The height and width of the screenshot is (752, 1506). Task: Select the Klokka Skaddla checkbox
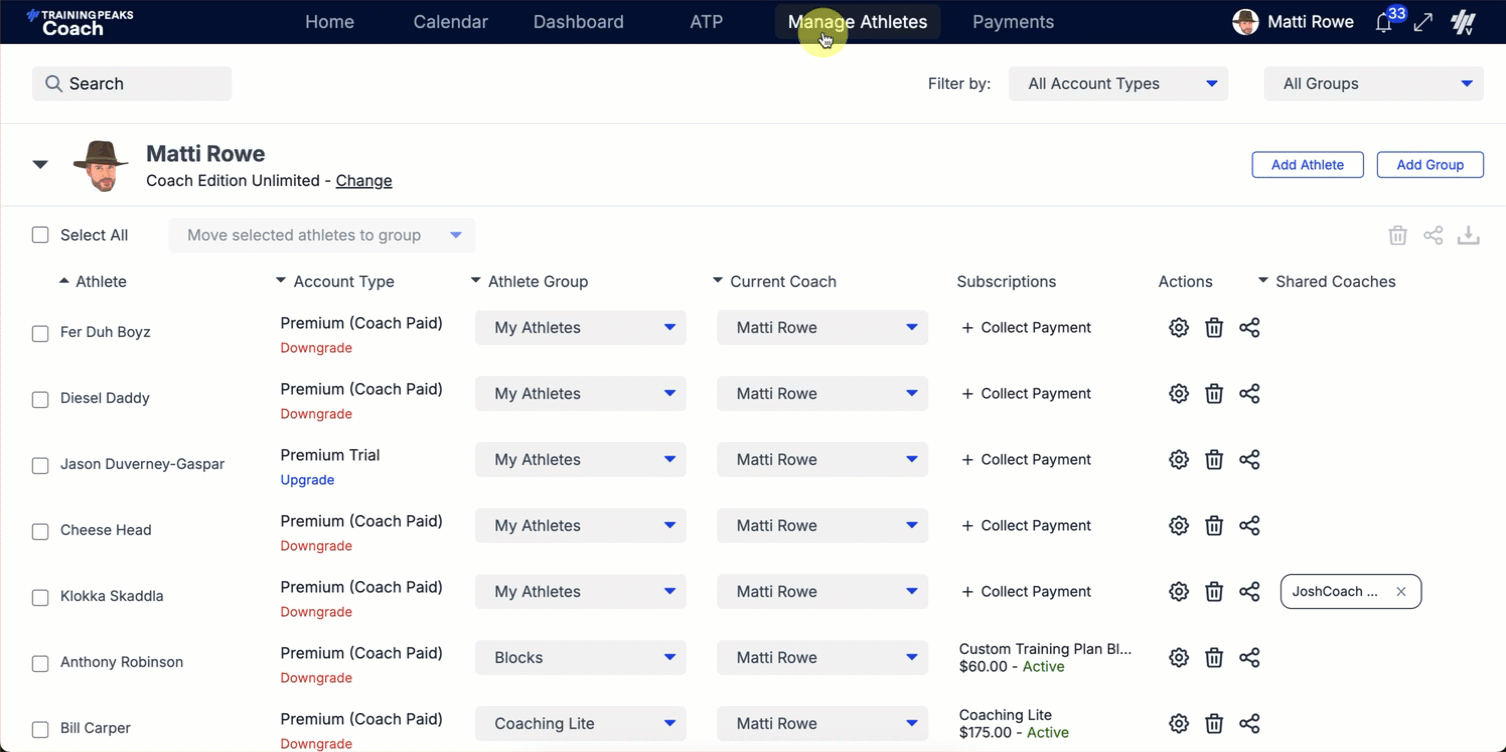pyautogui.click(x=40, y=597)
